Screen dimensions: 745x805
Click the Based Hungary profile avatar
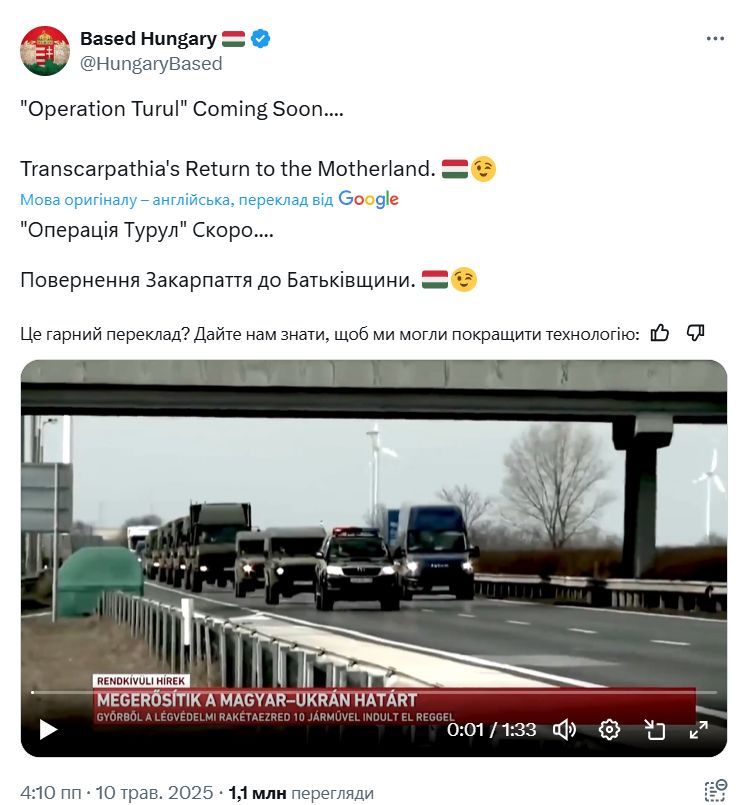tap(45, 51)
